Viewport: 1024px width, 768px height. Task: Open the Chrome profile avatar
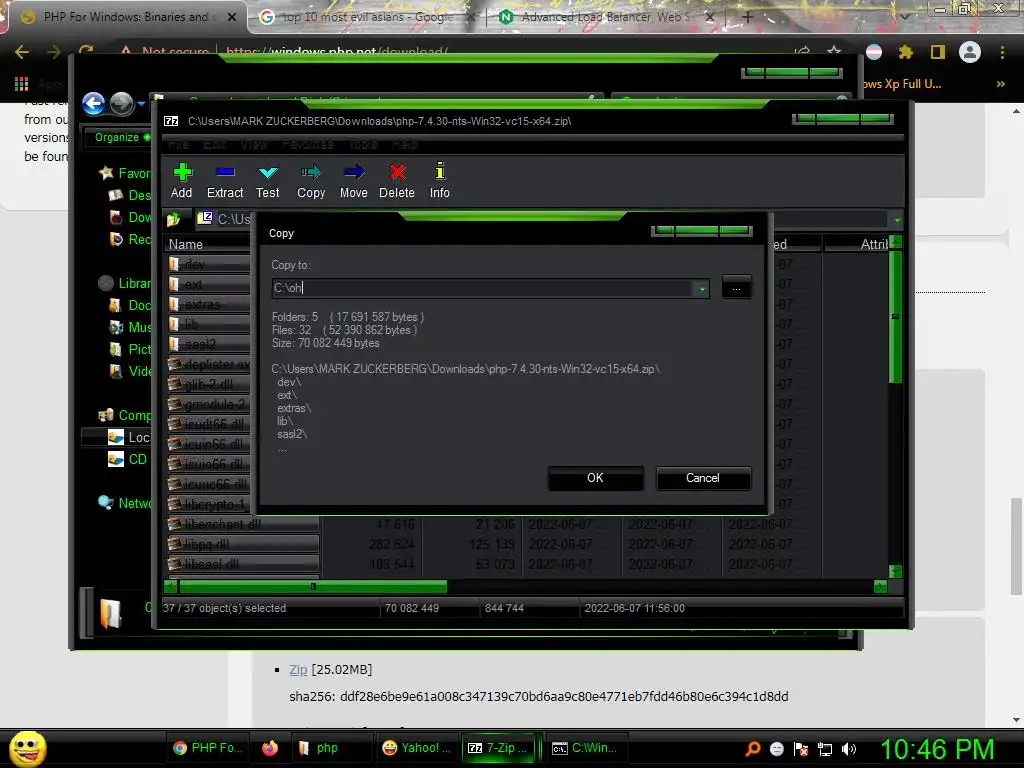[x=970, y=52]
